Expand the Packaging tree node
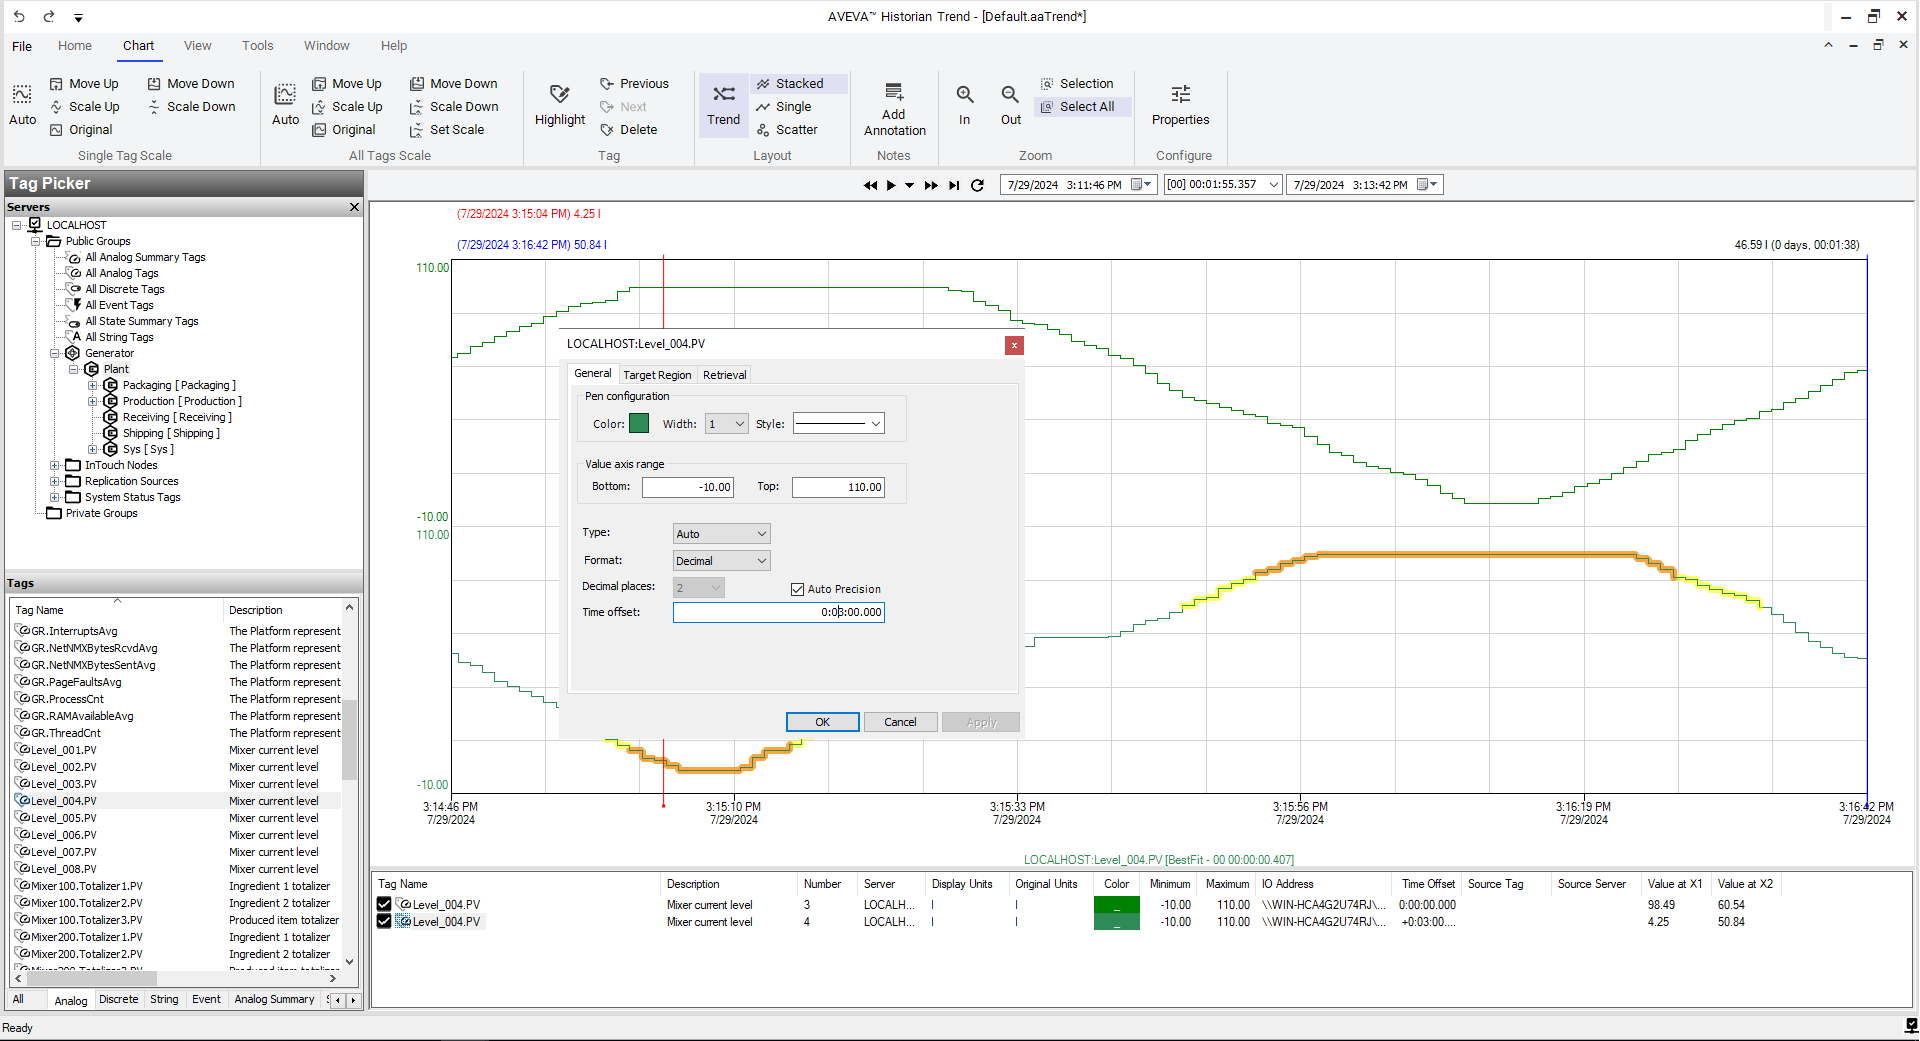This screenshot has height=1041, width=1920. point(93,385)
